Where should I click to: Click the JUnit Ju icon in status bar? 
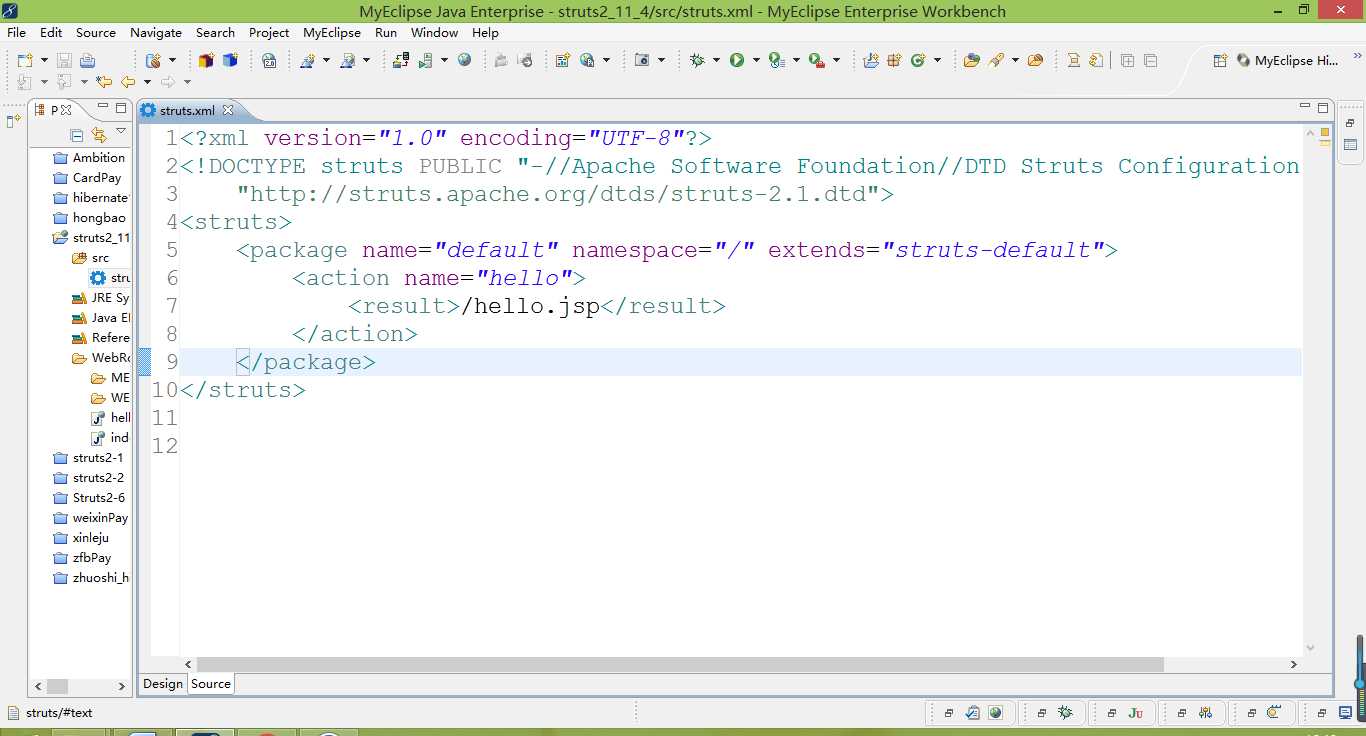[x=1135, y=713]
